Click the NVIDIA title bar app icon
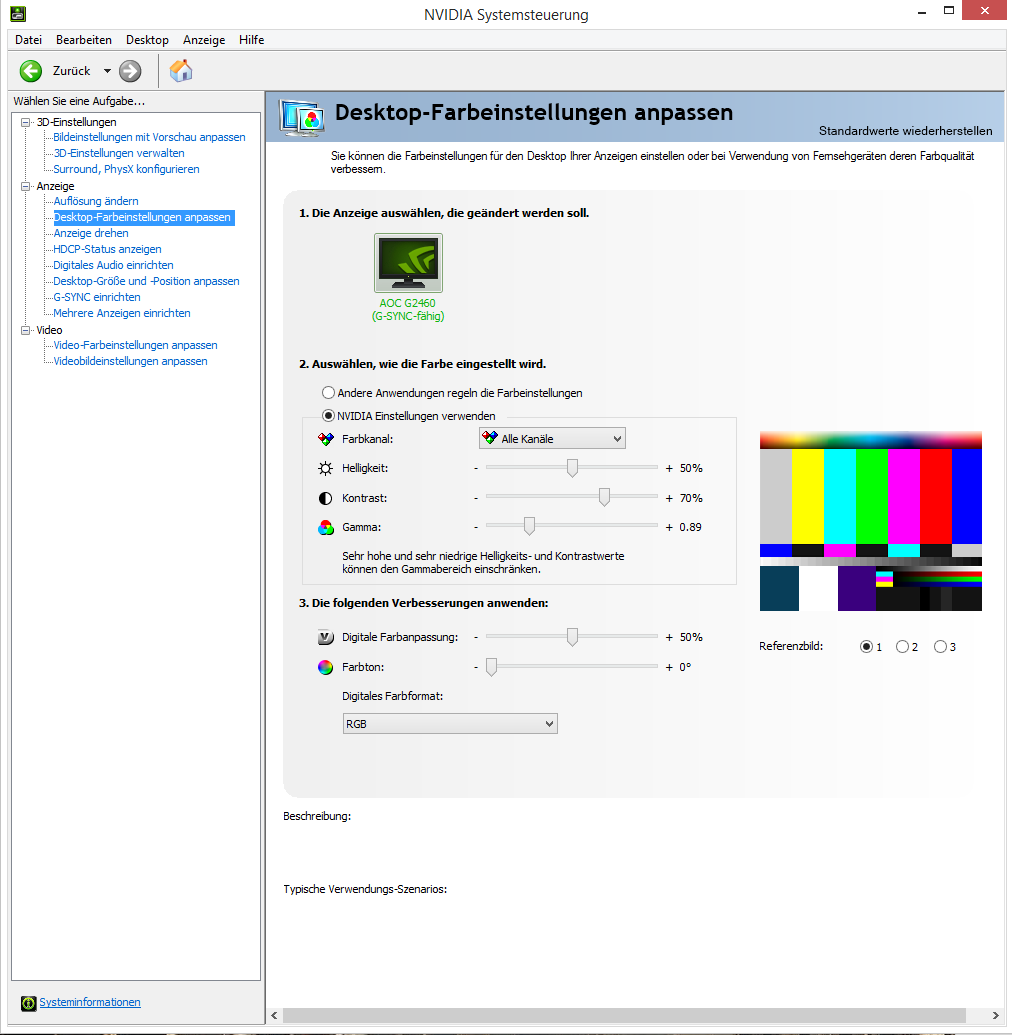This screenshot has height=1035, width=1012. (18, 13)
